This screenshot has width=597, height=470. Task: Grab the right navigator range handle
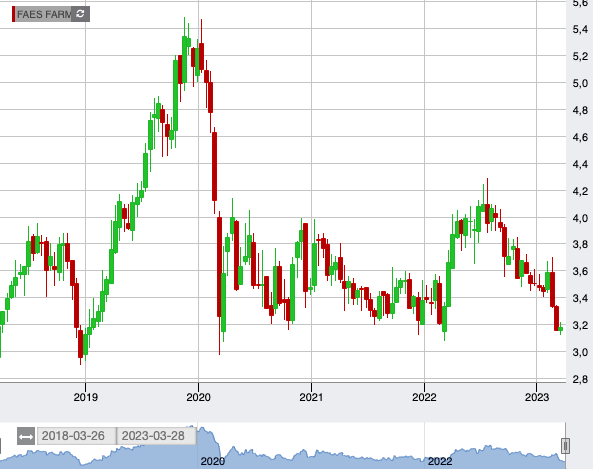(565, 446)
